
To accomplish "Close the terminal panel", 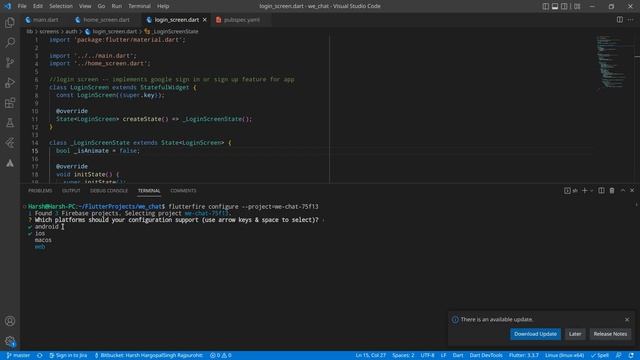I will coord(632,191).
